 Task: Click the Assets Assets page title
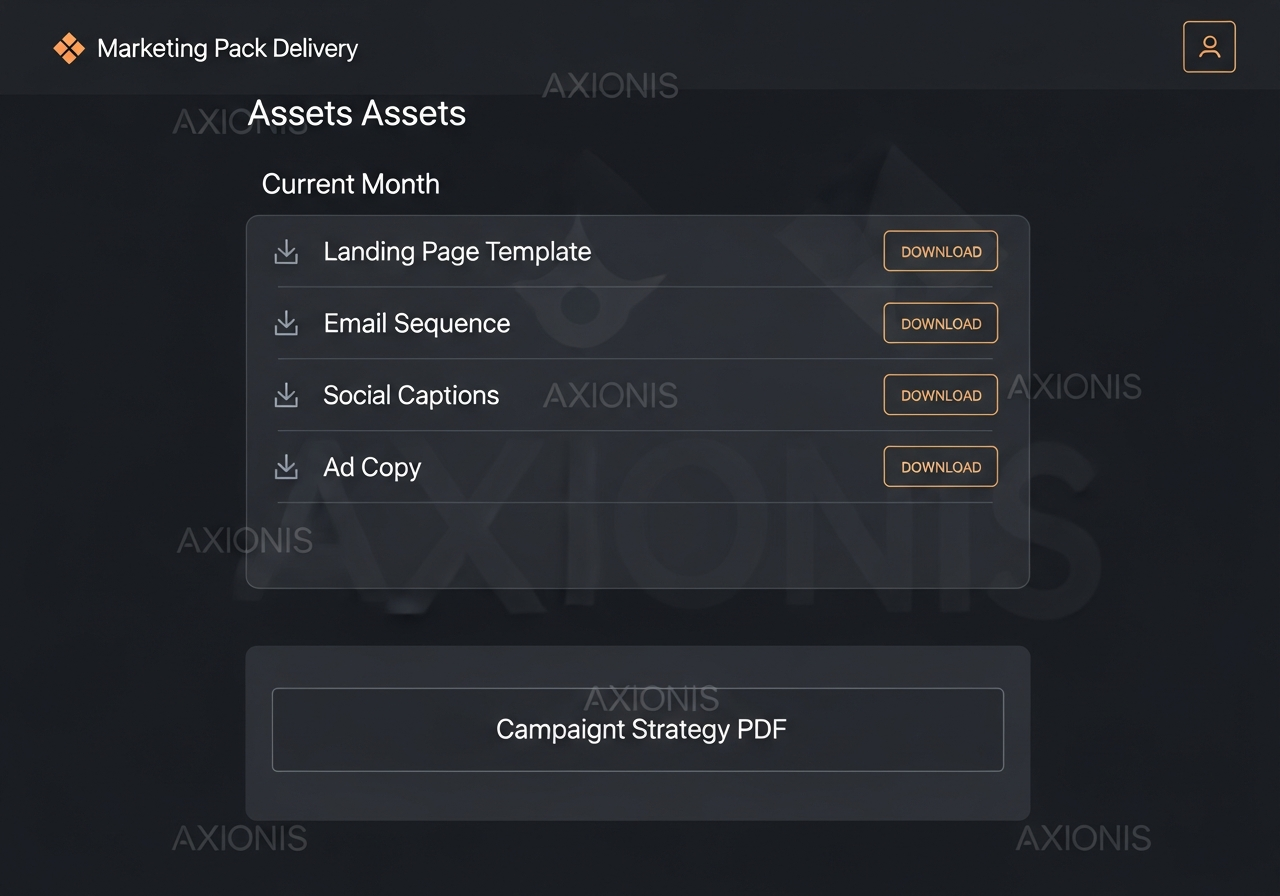tap(357, 113)
